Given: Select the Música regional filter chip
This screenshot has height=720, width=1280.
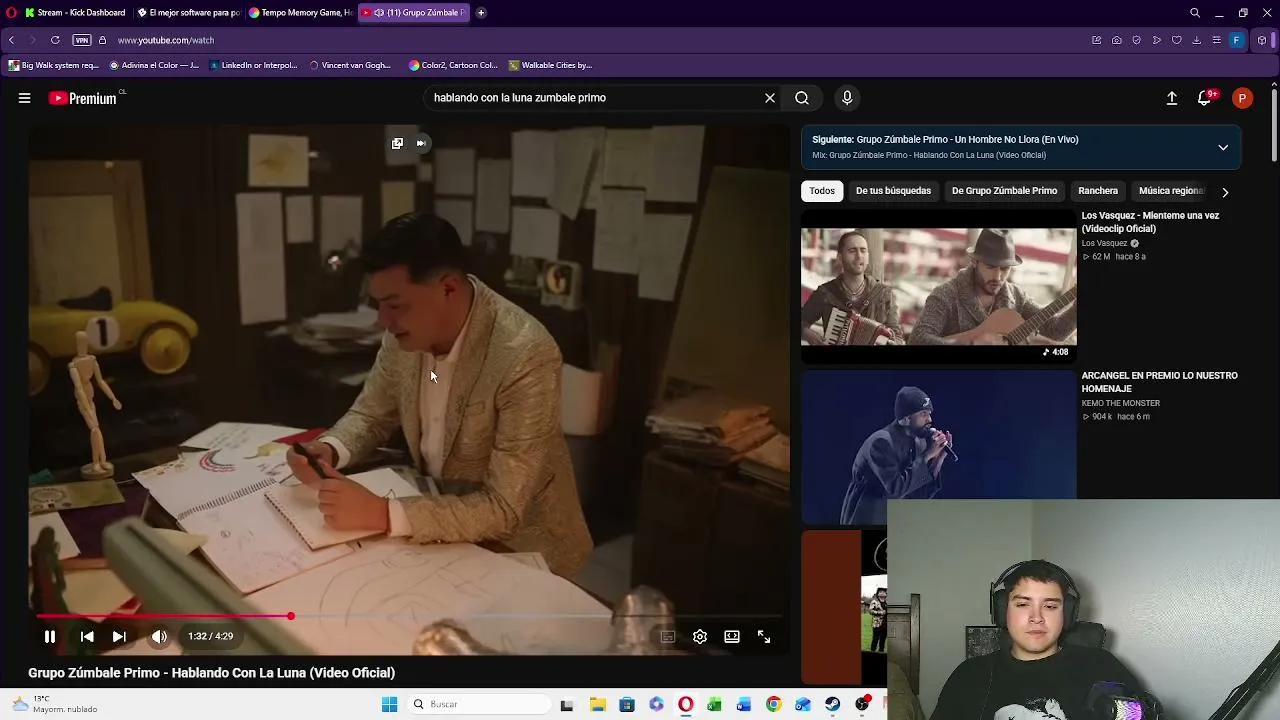Looking at the screenshot, I should 1171,191.
